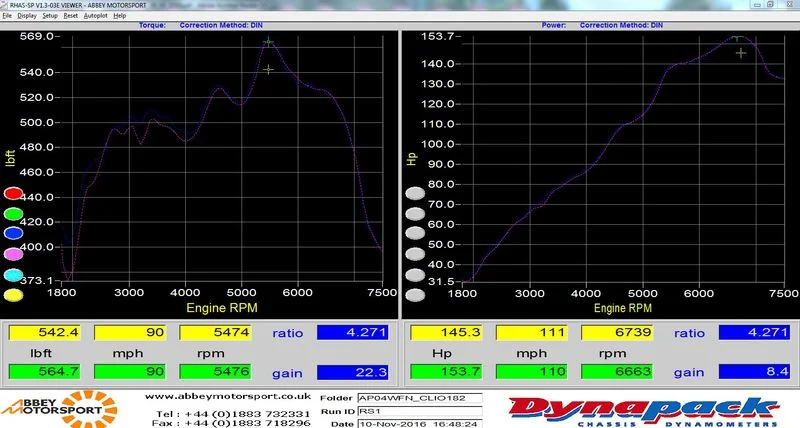
Task: Click the abbeymotorsport.co.uk website link
Action: (228, 396)
